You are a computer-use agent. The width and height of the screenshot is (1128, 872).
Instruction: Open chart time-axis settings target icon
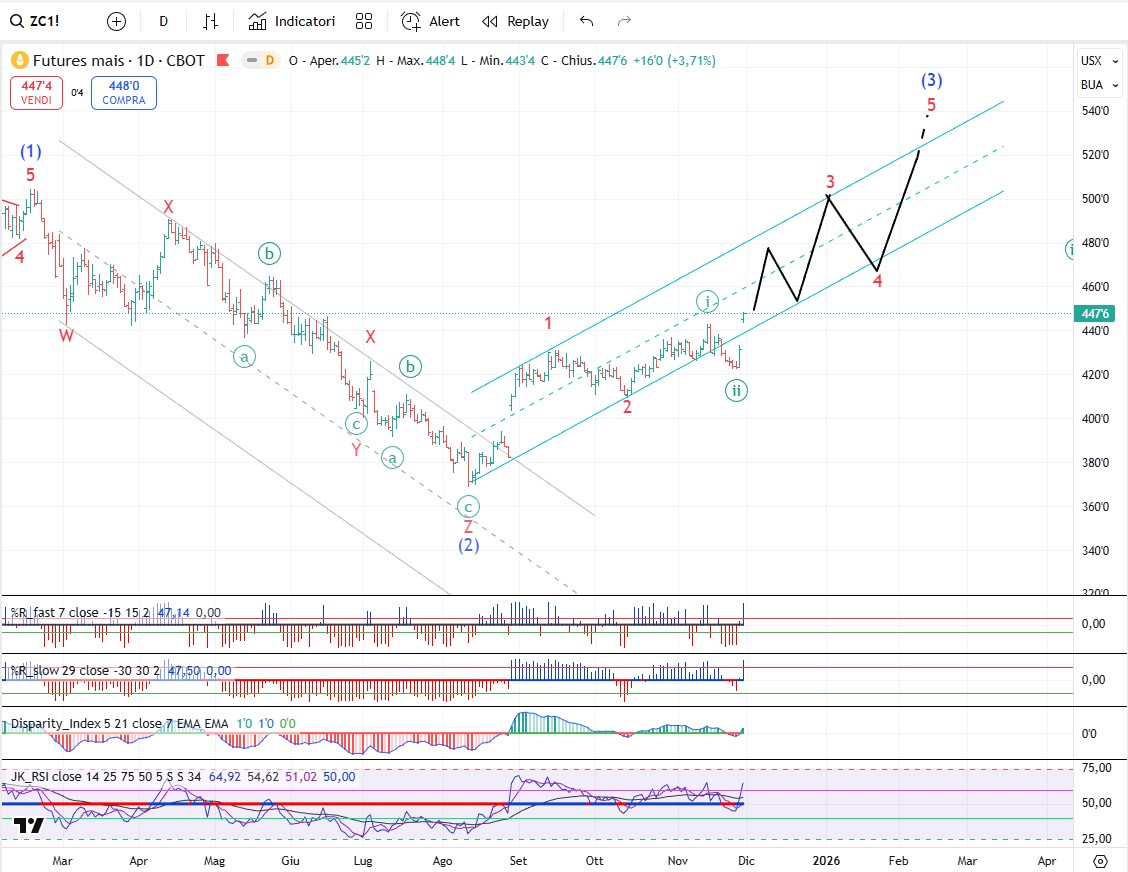point(1100,860)
